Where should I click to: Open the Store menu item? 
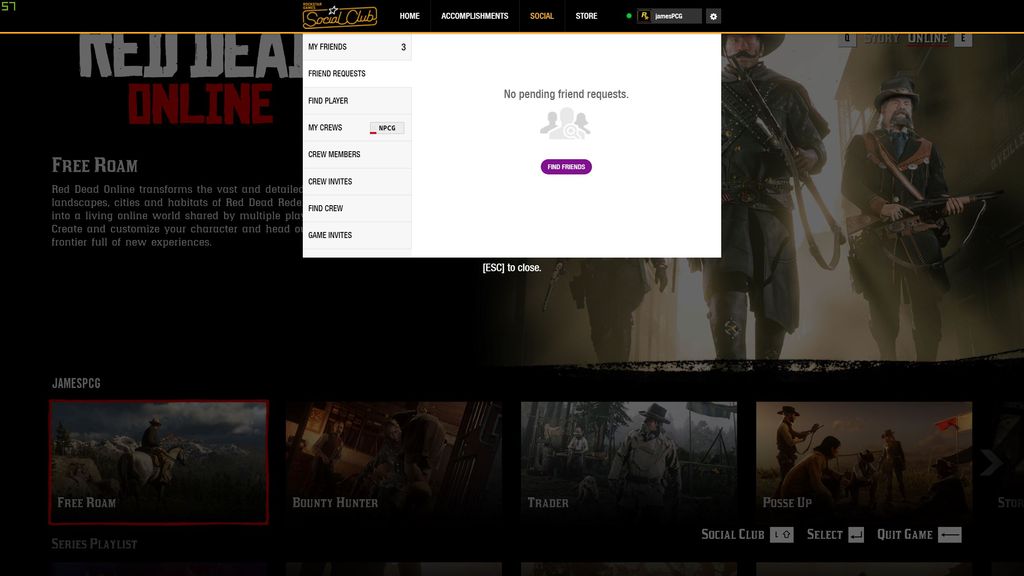pyautogui.click(x=586, y=16)
